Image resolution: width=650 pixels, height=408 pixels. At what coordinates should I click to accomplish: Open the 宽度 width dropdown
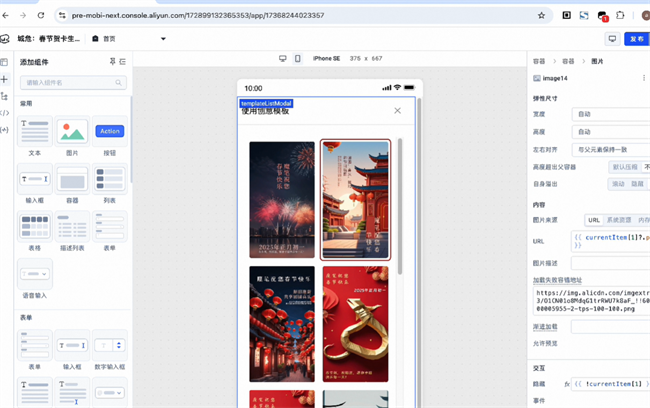(611, 114)
